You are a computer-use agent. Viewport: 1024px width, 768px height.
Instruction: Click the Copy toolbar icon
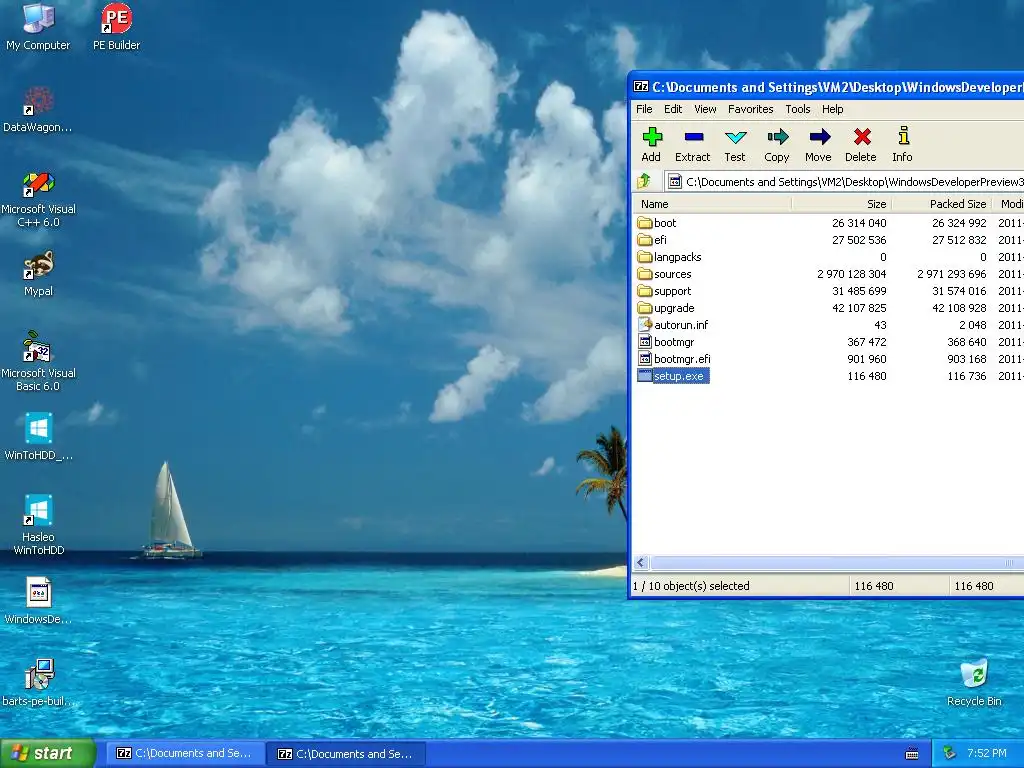776,145
